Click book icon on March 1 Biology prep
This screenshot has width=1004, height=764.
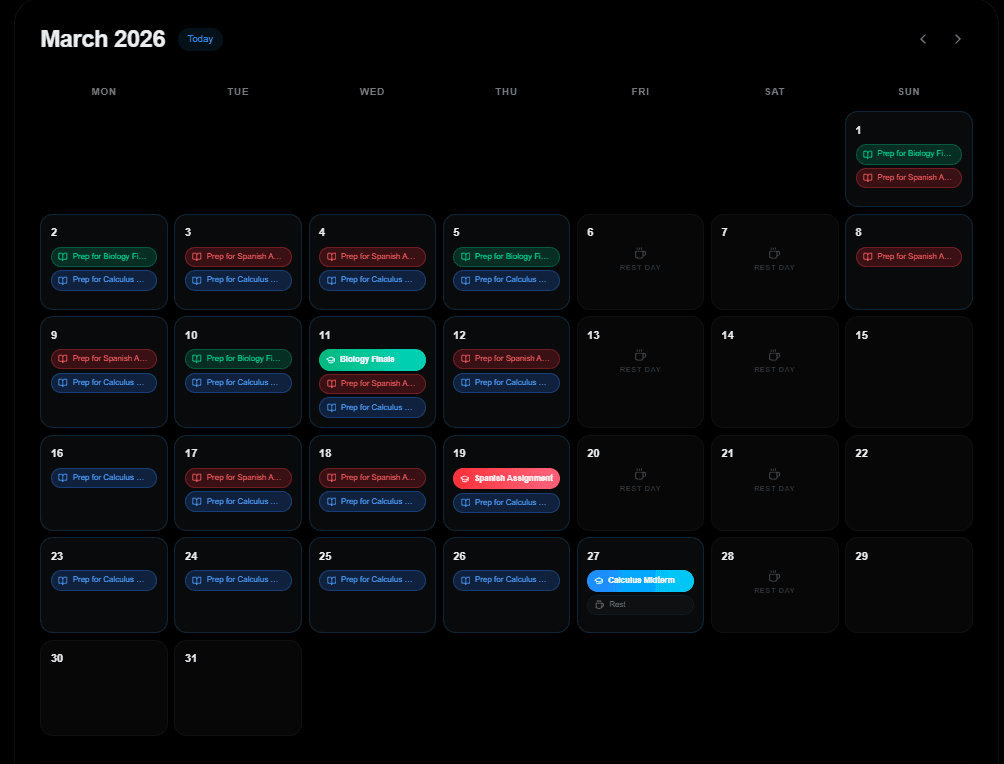868,154
